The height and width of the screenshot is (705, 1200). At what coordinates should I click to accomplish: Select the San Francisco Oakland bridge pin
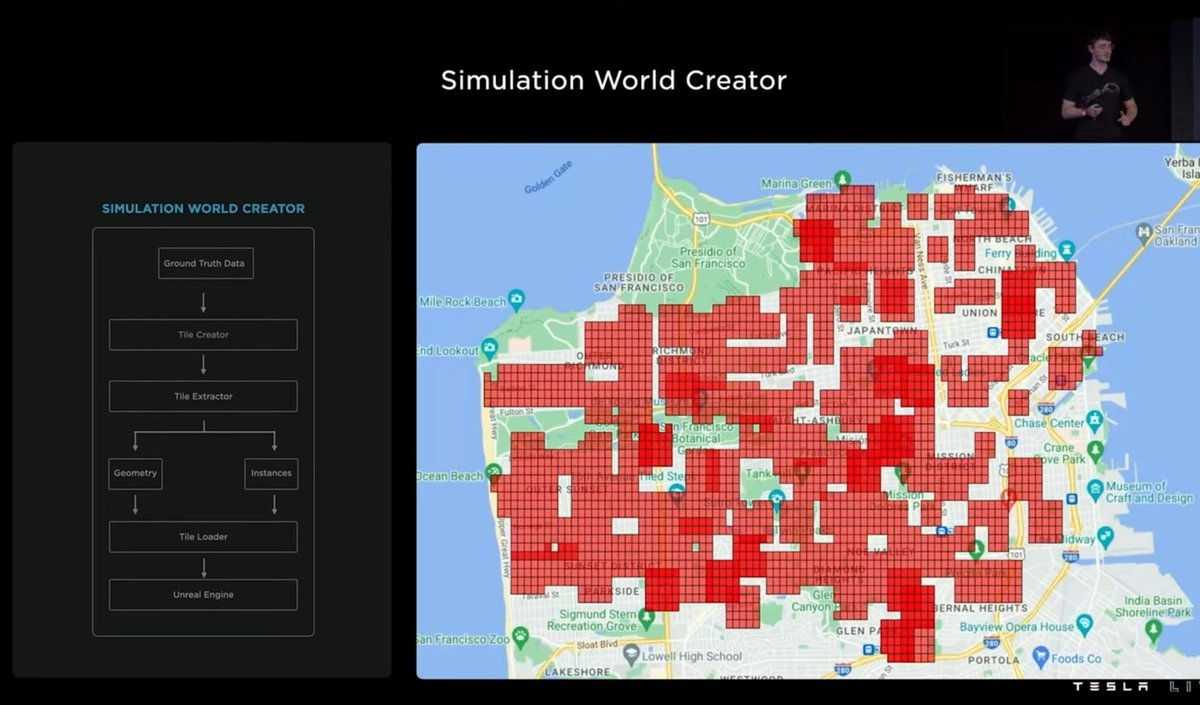1144,232
